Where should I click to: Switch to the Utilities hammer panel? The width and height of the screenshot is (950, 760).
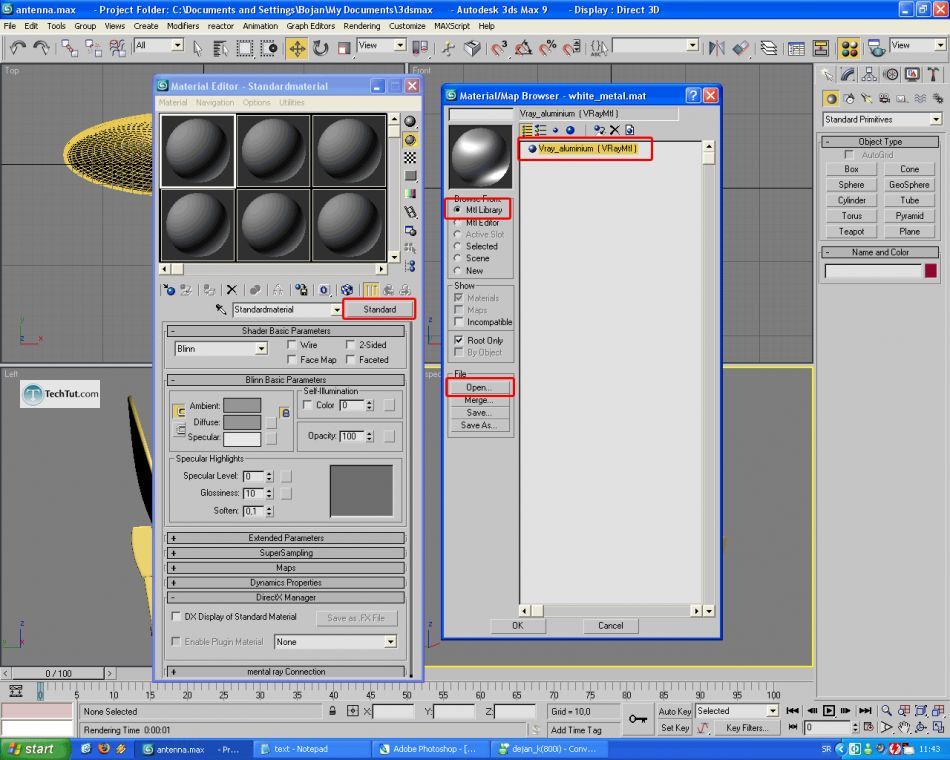pos(933,75)
